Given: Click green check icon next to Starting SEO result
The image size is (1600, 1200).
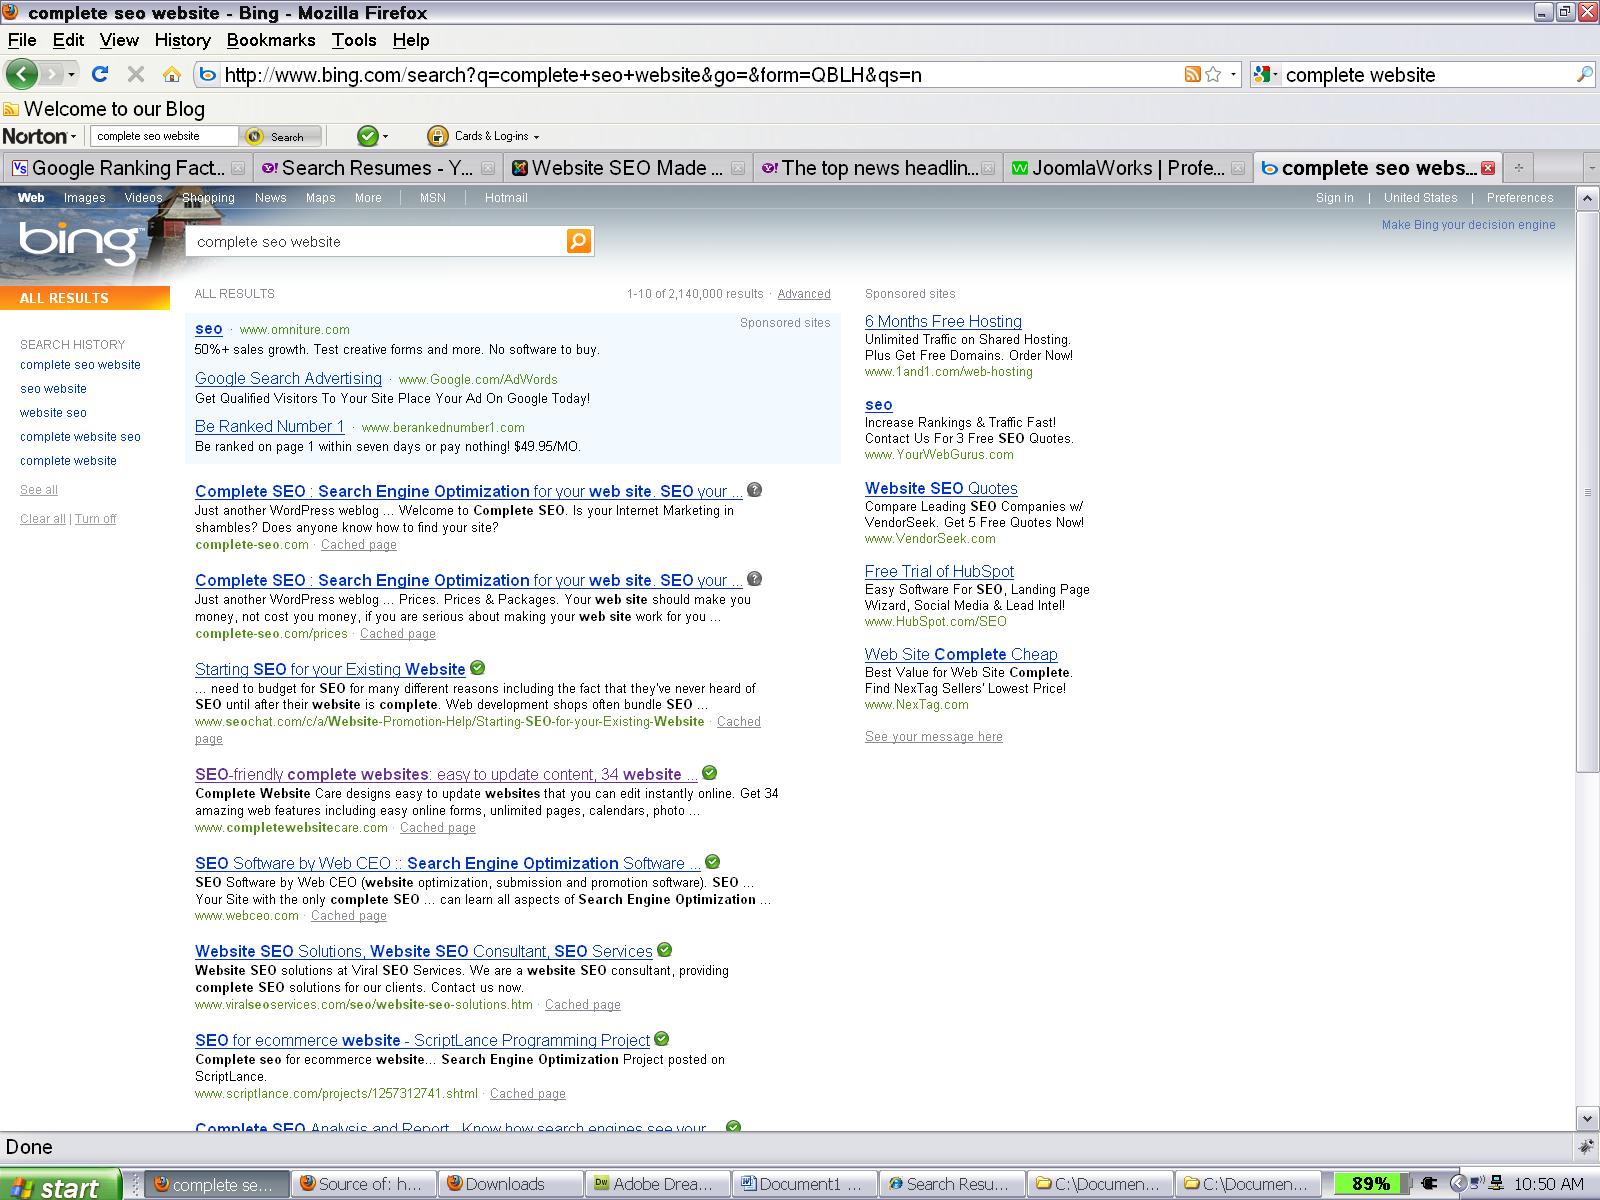Looking at the screenshot, I should point(478,668).
